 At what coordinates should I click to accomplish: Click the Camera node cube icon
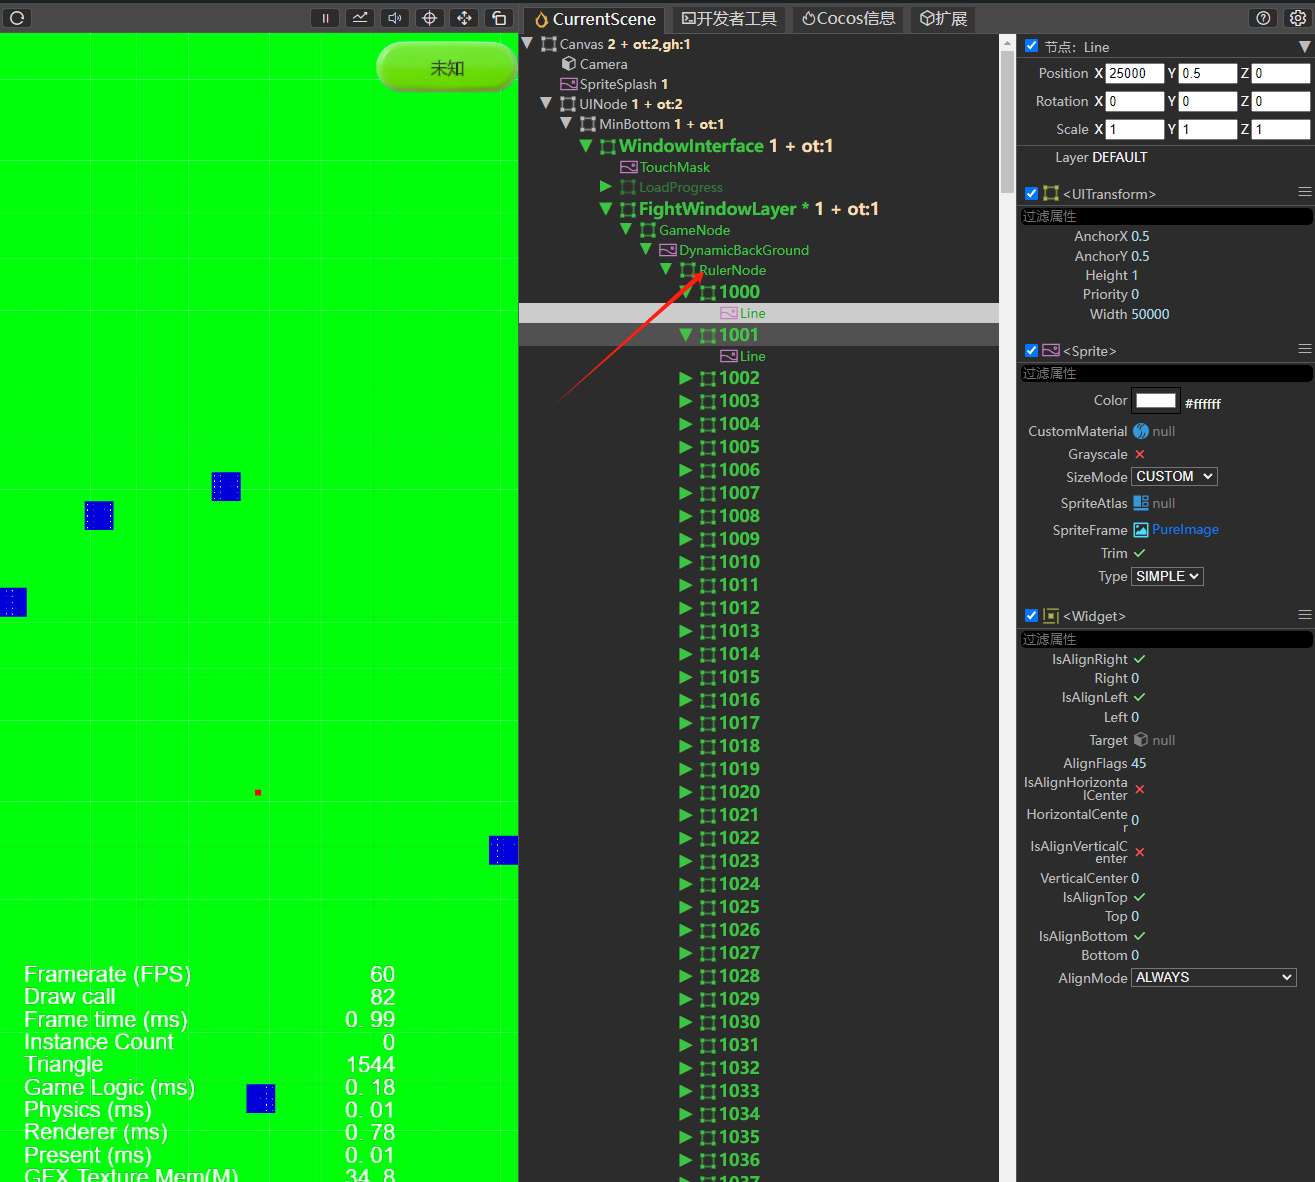tap(569, 64)
